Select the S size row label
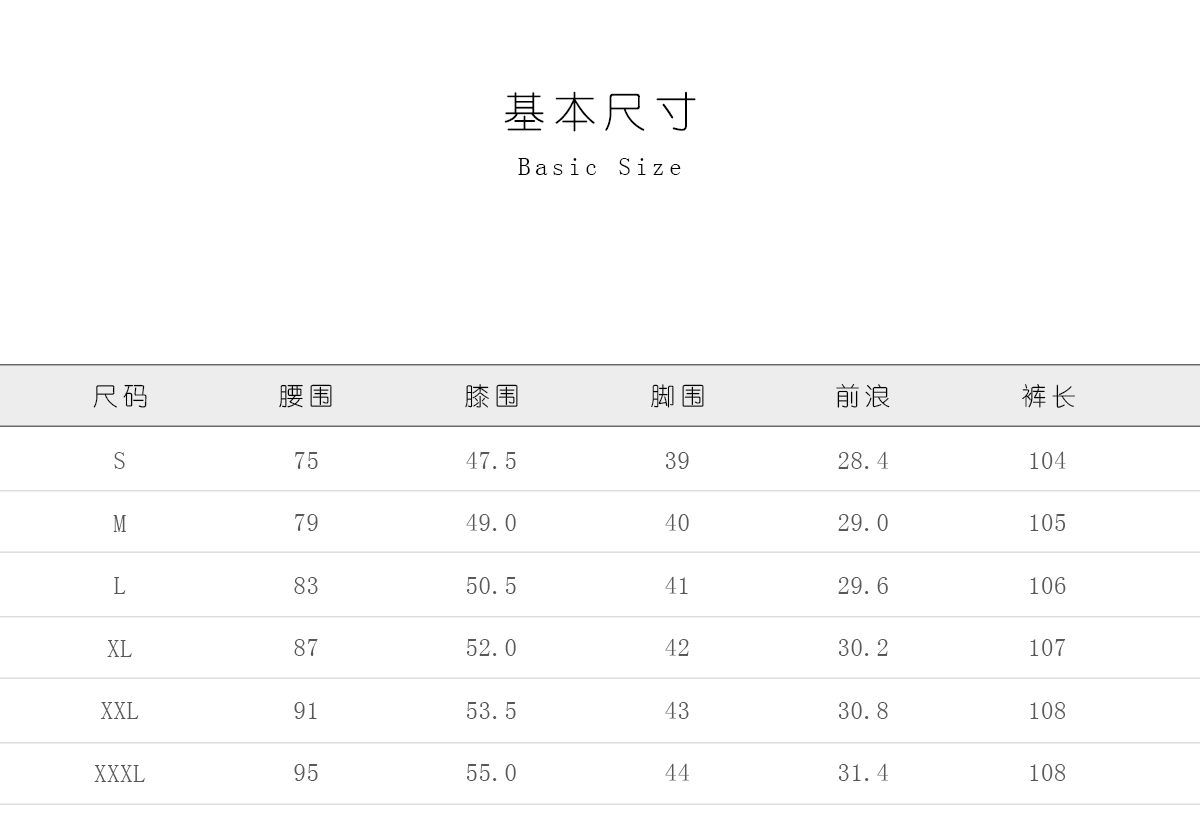Viewport: 1200px width, 832px height. (120, 461)
